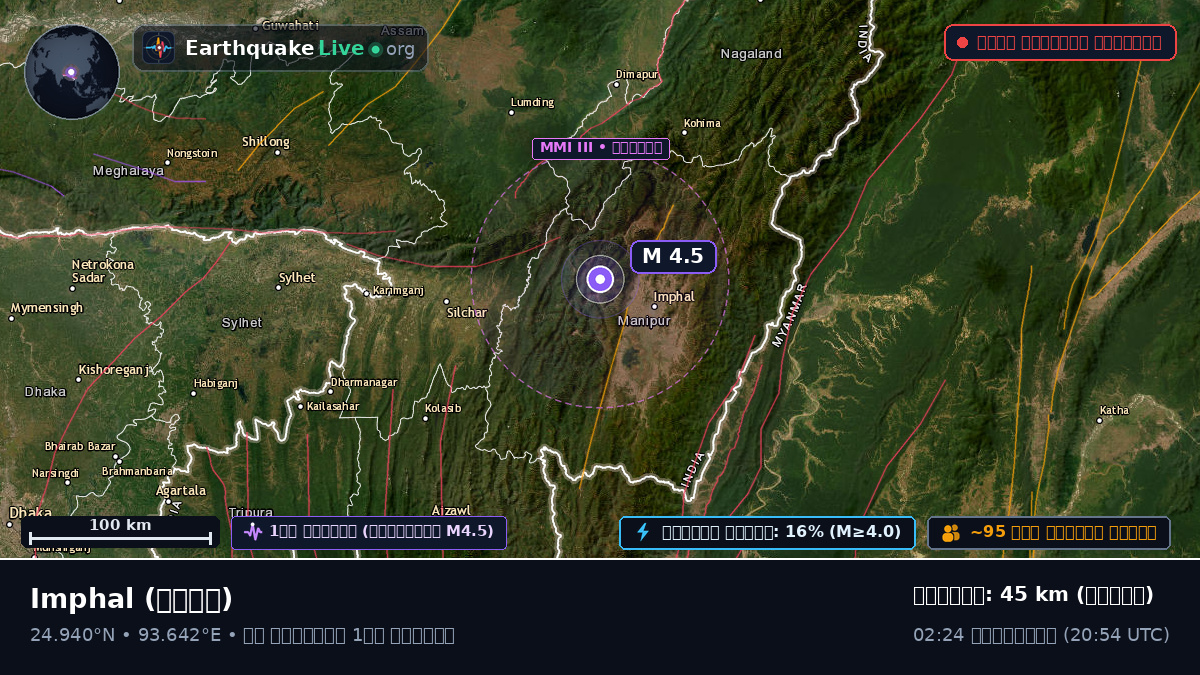Click the green live status dot
The width and height of the screenshot is (1200, 675).
click(x=375, y=49)
